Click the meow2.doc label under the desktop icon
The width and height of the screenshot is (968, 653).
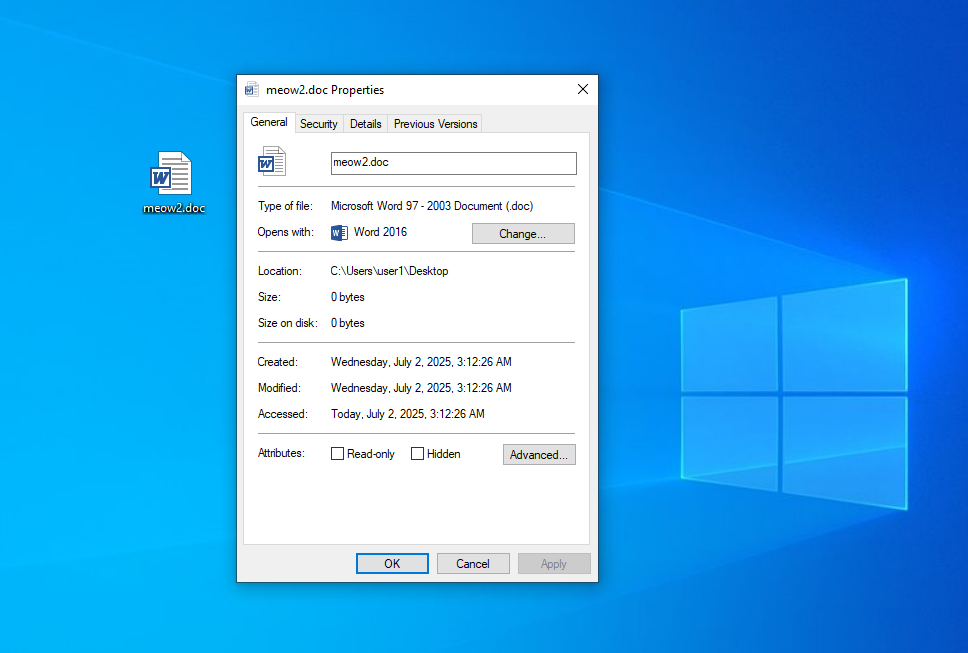pyautogui.click(x=173, y=209)
